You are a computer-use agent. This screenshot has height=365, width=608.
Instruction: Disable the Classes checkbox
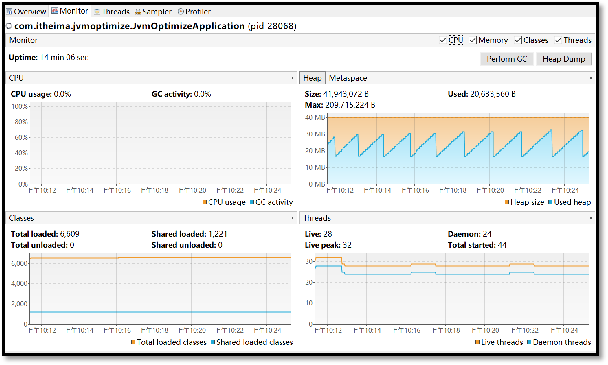tap(518, 40)
